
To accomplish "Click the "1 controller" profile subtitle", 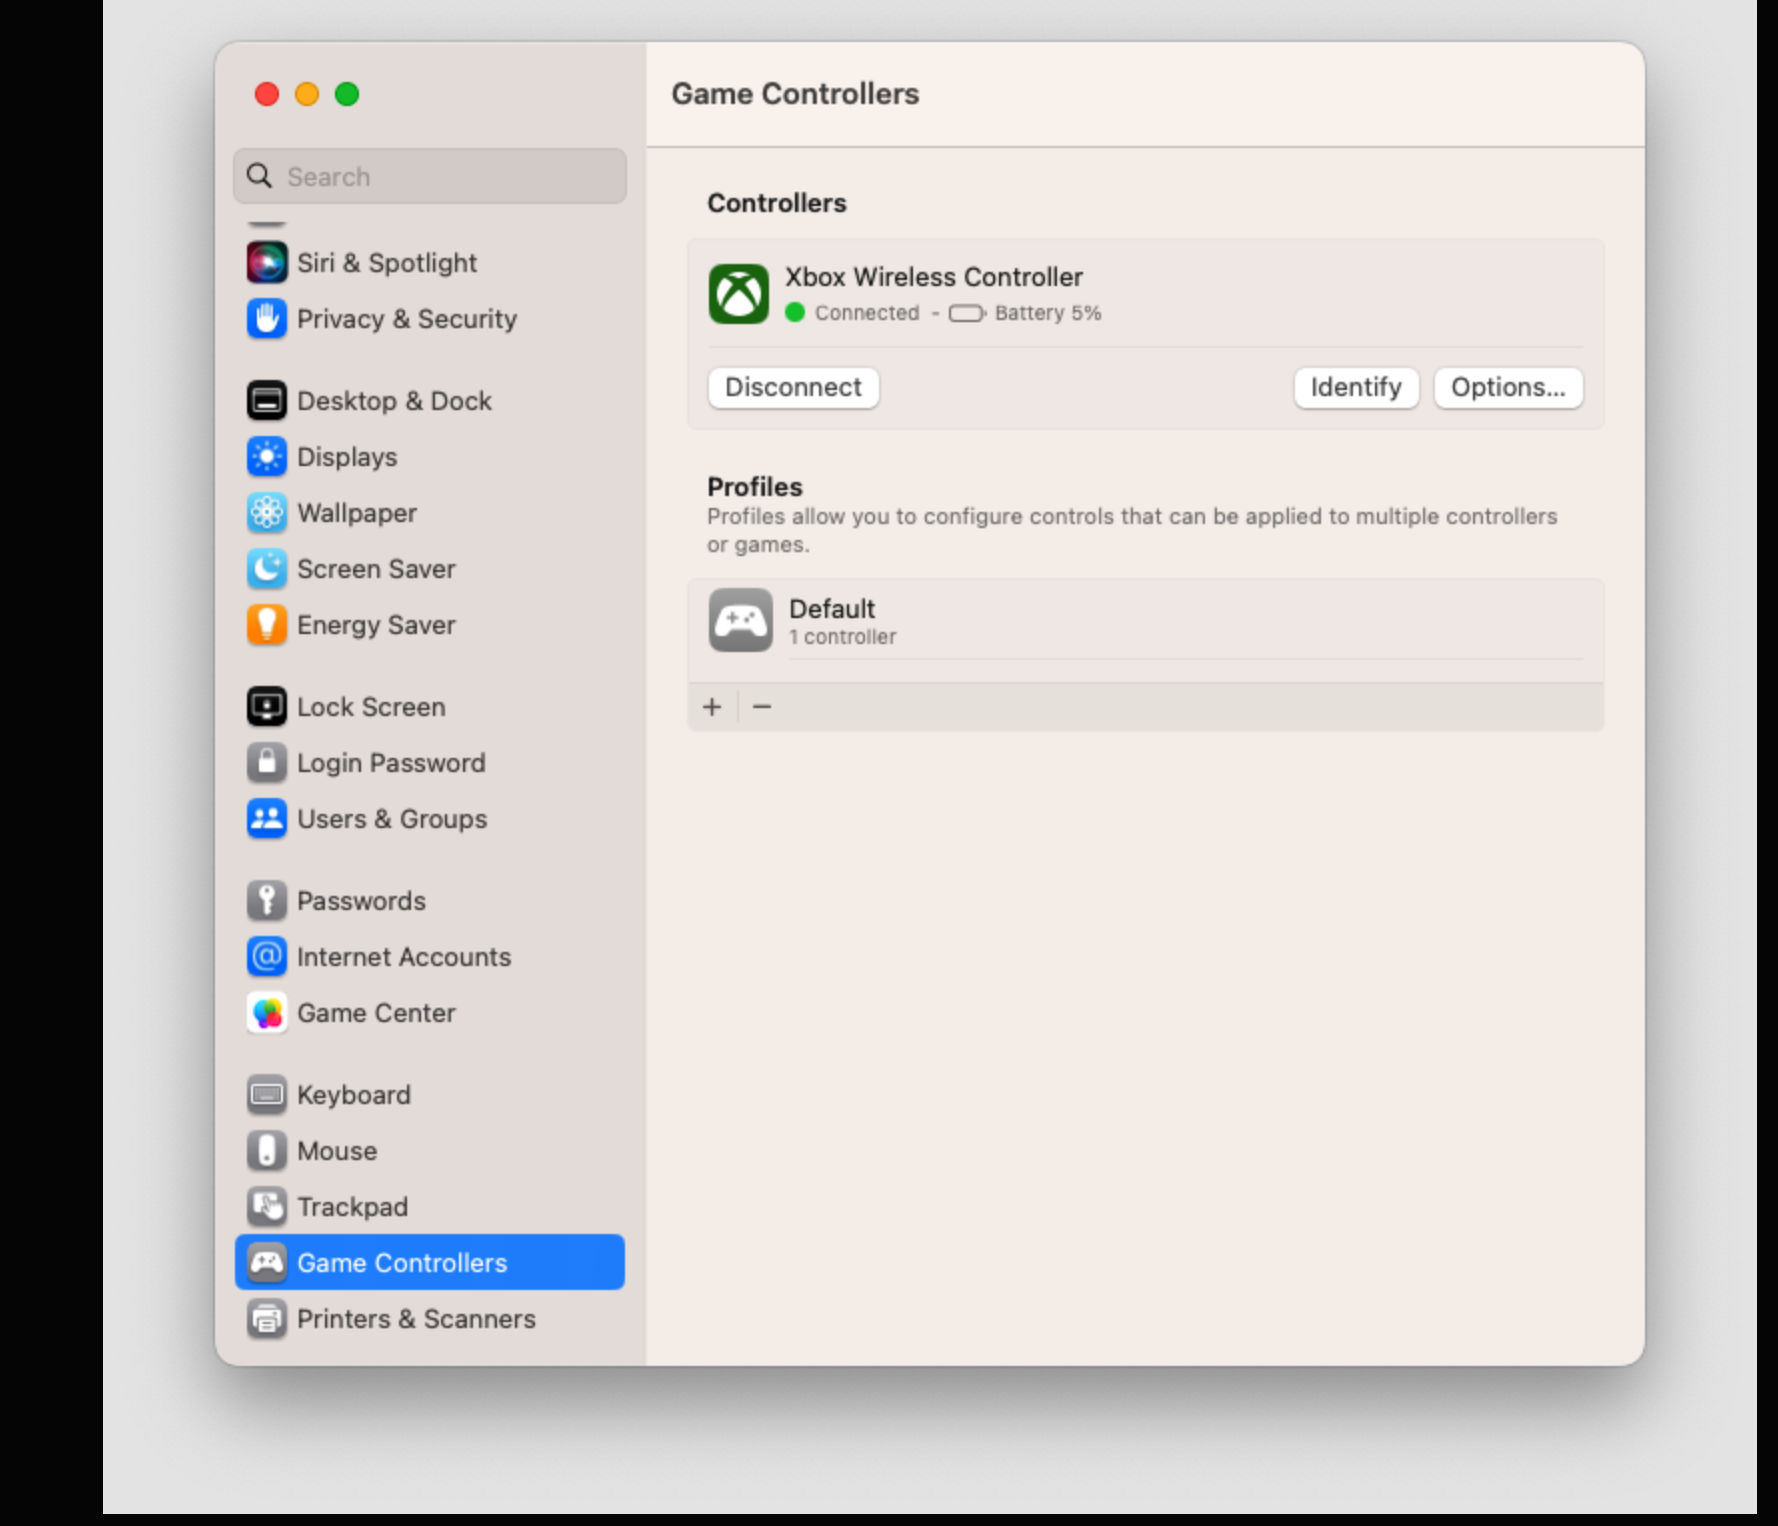I will tap(842, 637).
